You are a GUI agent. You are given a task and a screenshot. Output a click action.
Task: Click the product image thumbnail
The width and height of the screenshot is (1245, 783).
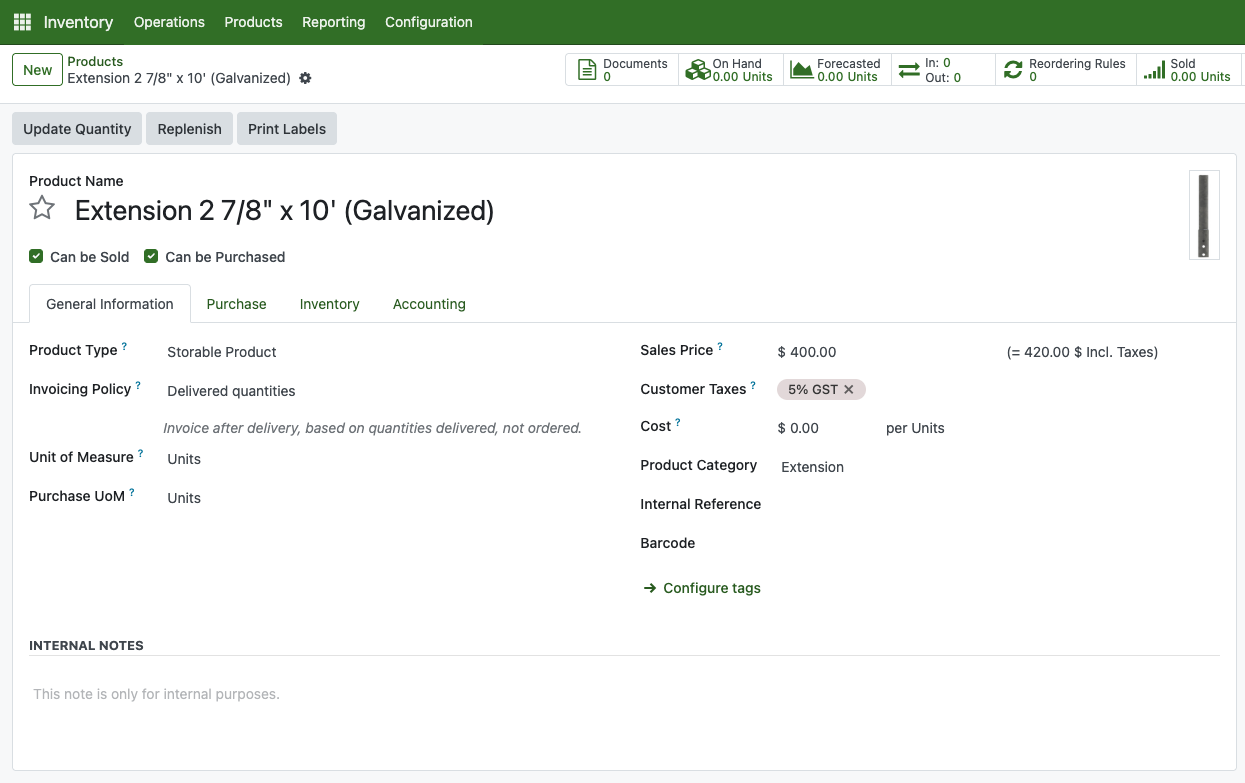tap(1203, 215)
